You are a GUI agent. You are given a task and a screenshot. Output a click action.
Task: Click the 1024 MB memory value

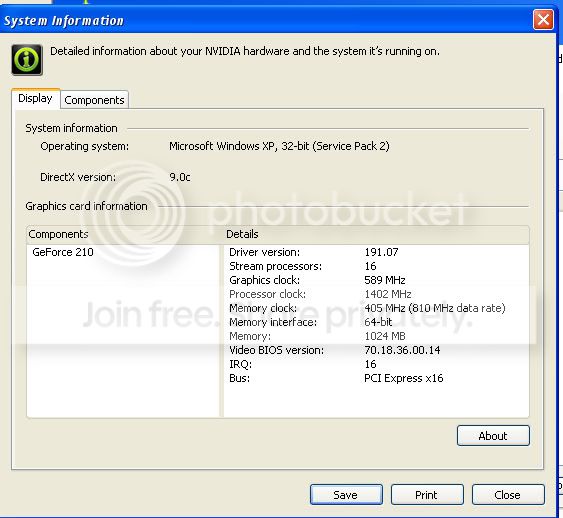[385, 336]
